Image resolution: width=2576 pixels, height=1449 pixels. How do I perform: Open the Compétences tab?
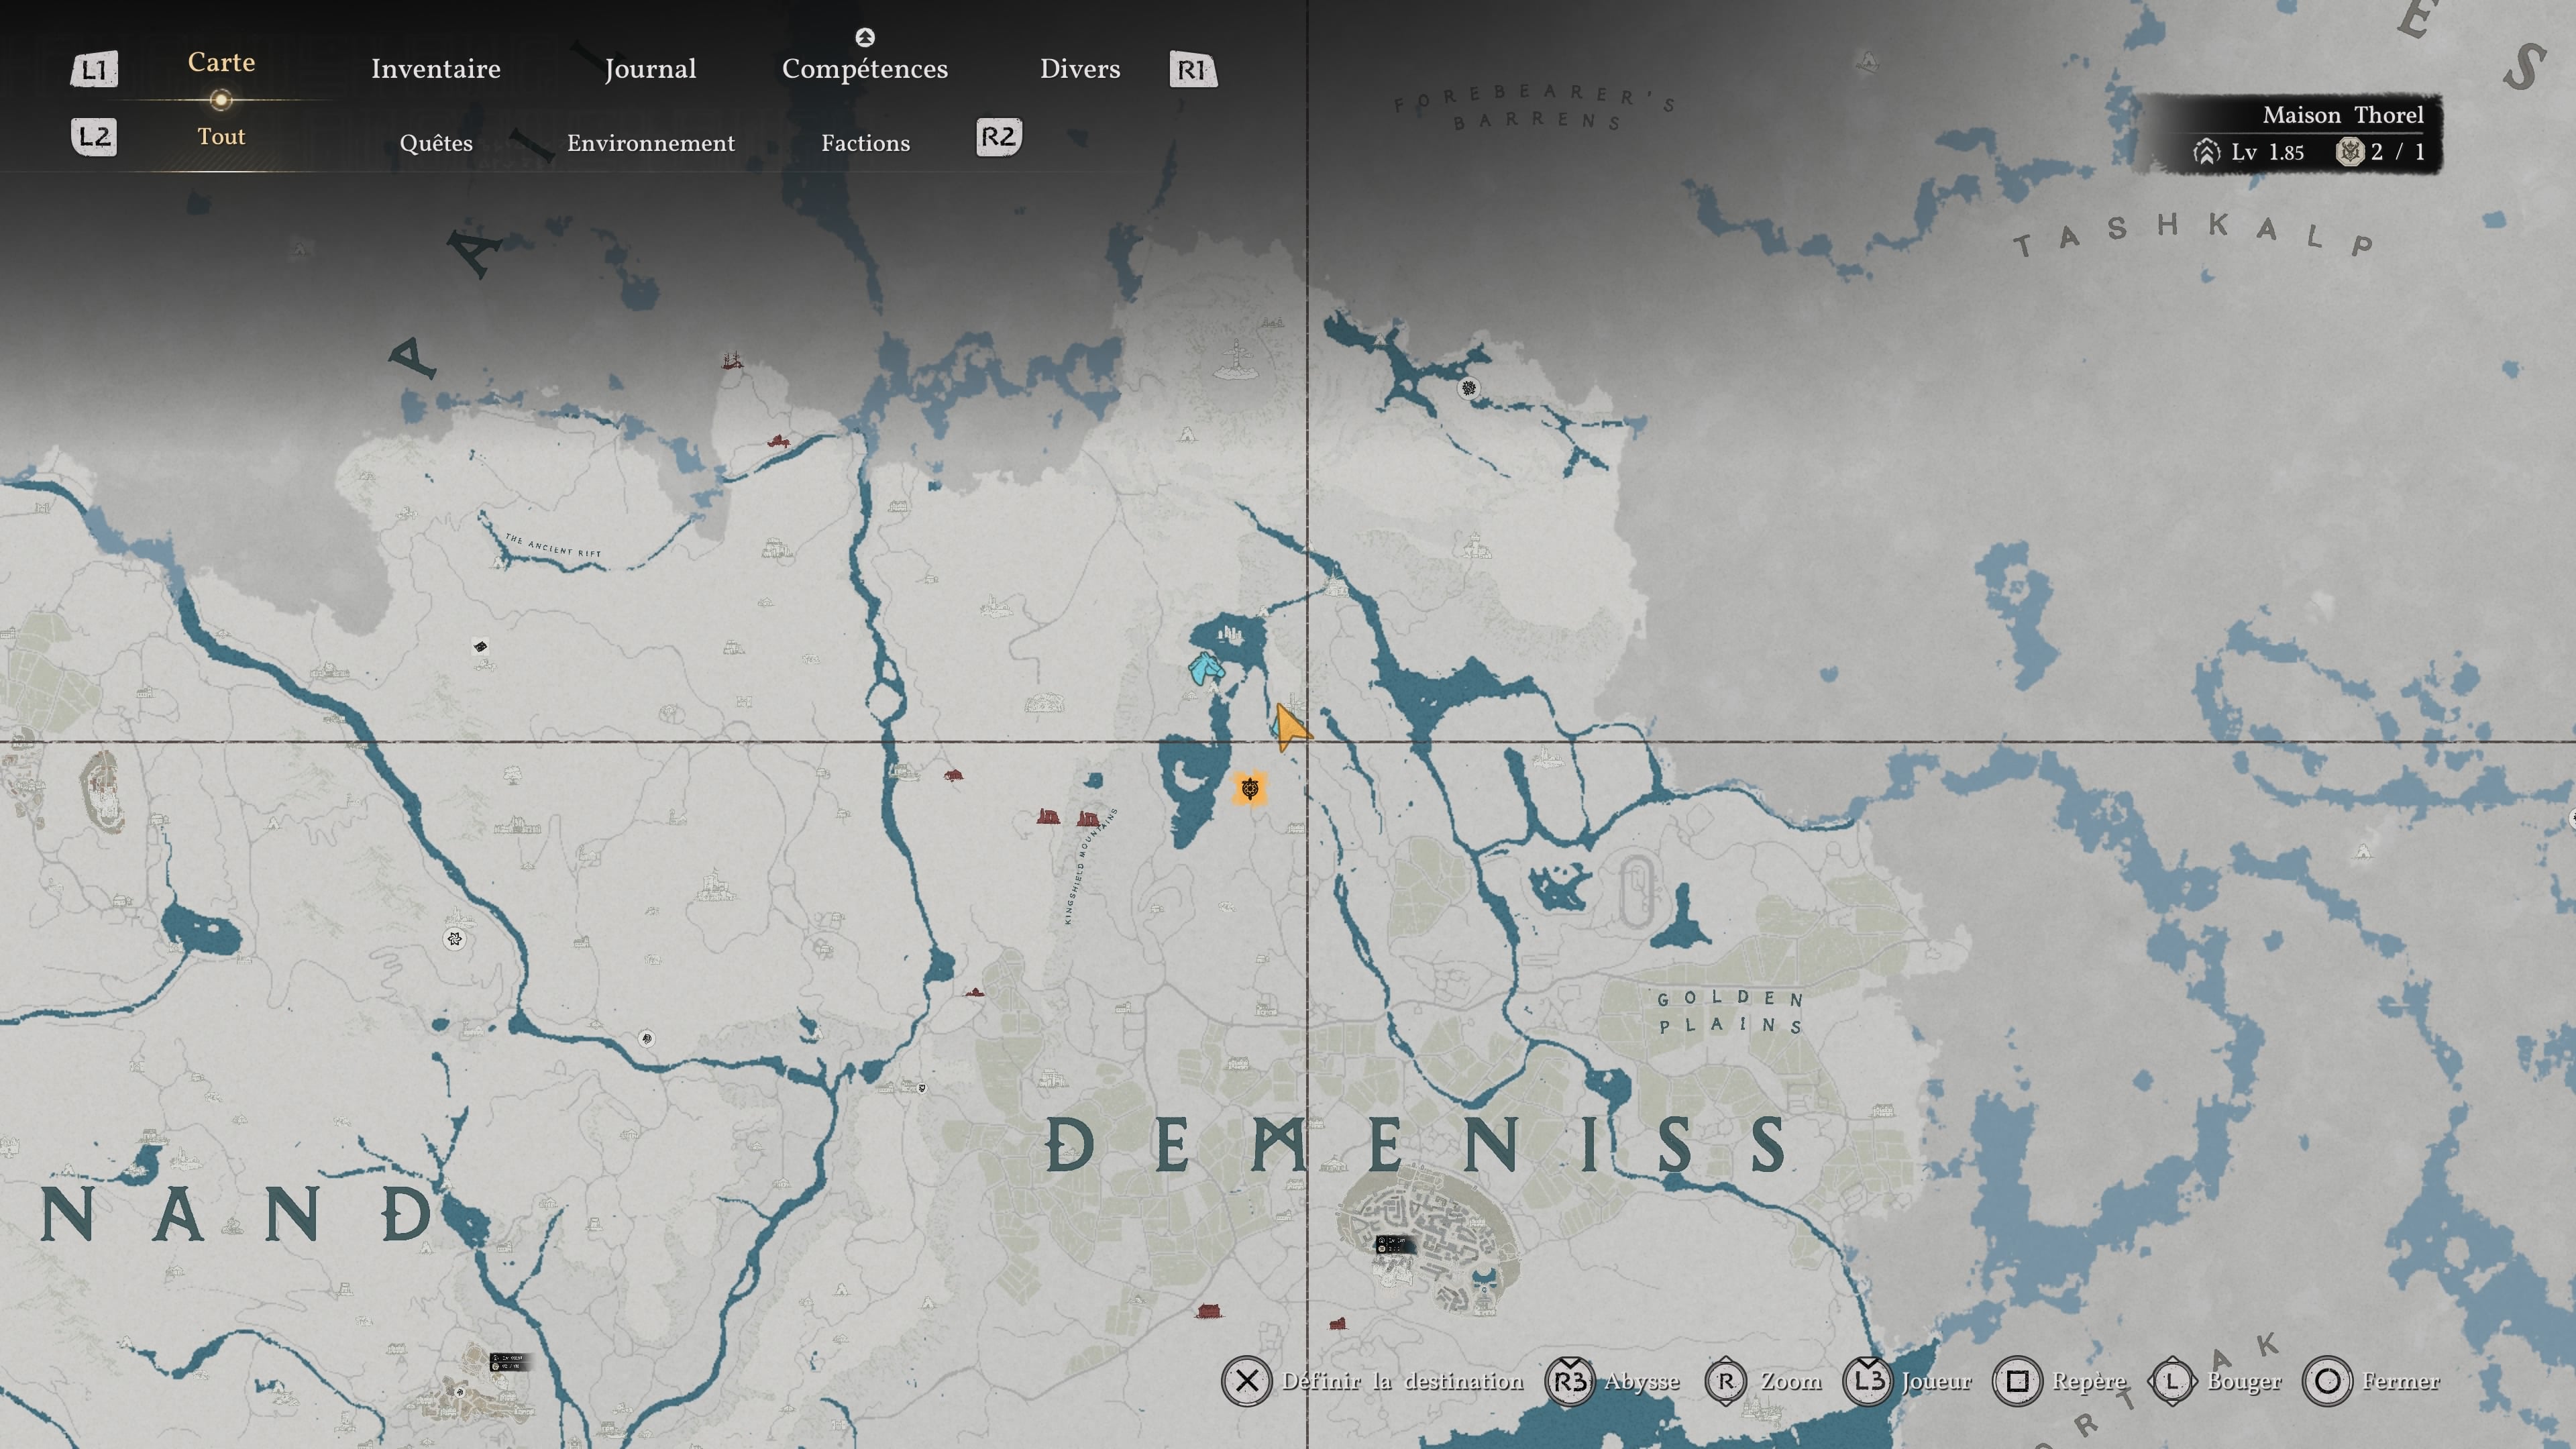[x=865, y=69]
